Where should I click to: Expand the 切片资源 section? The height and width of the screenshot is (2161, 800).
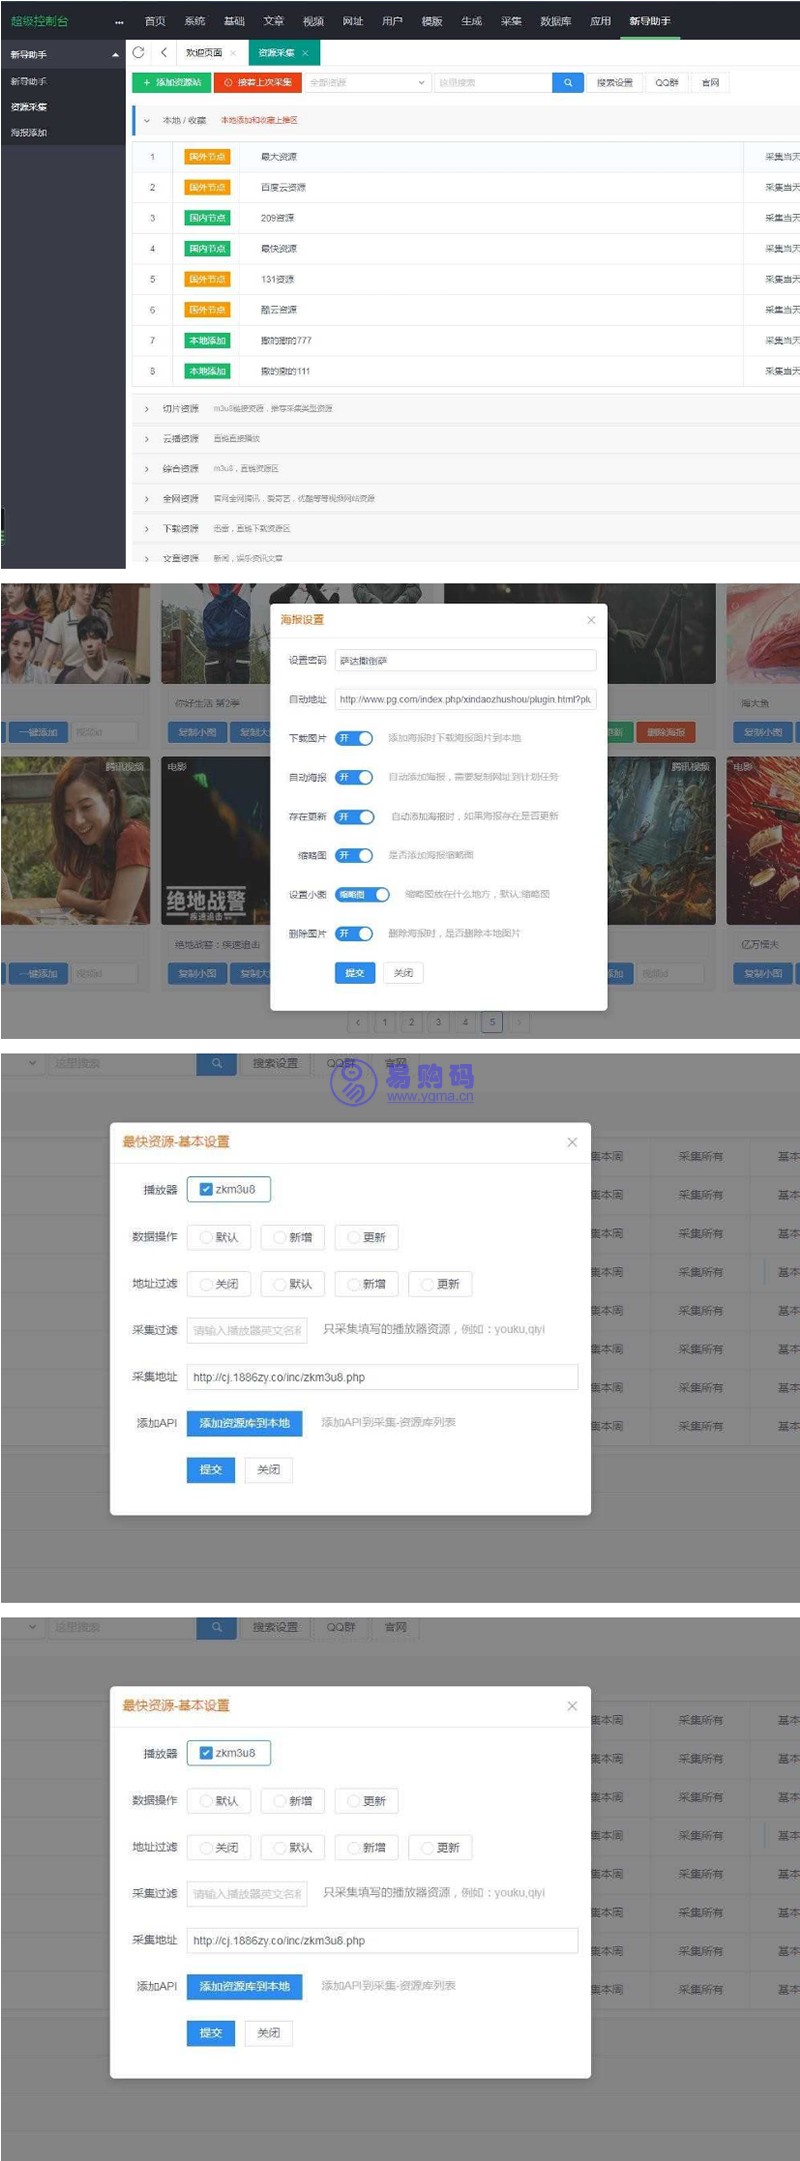pos(147,409)
